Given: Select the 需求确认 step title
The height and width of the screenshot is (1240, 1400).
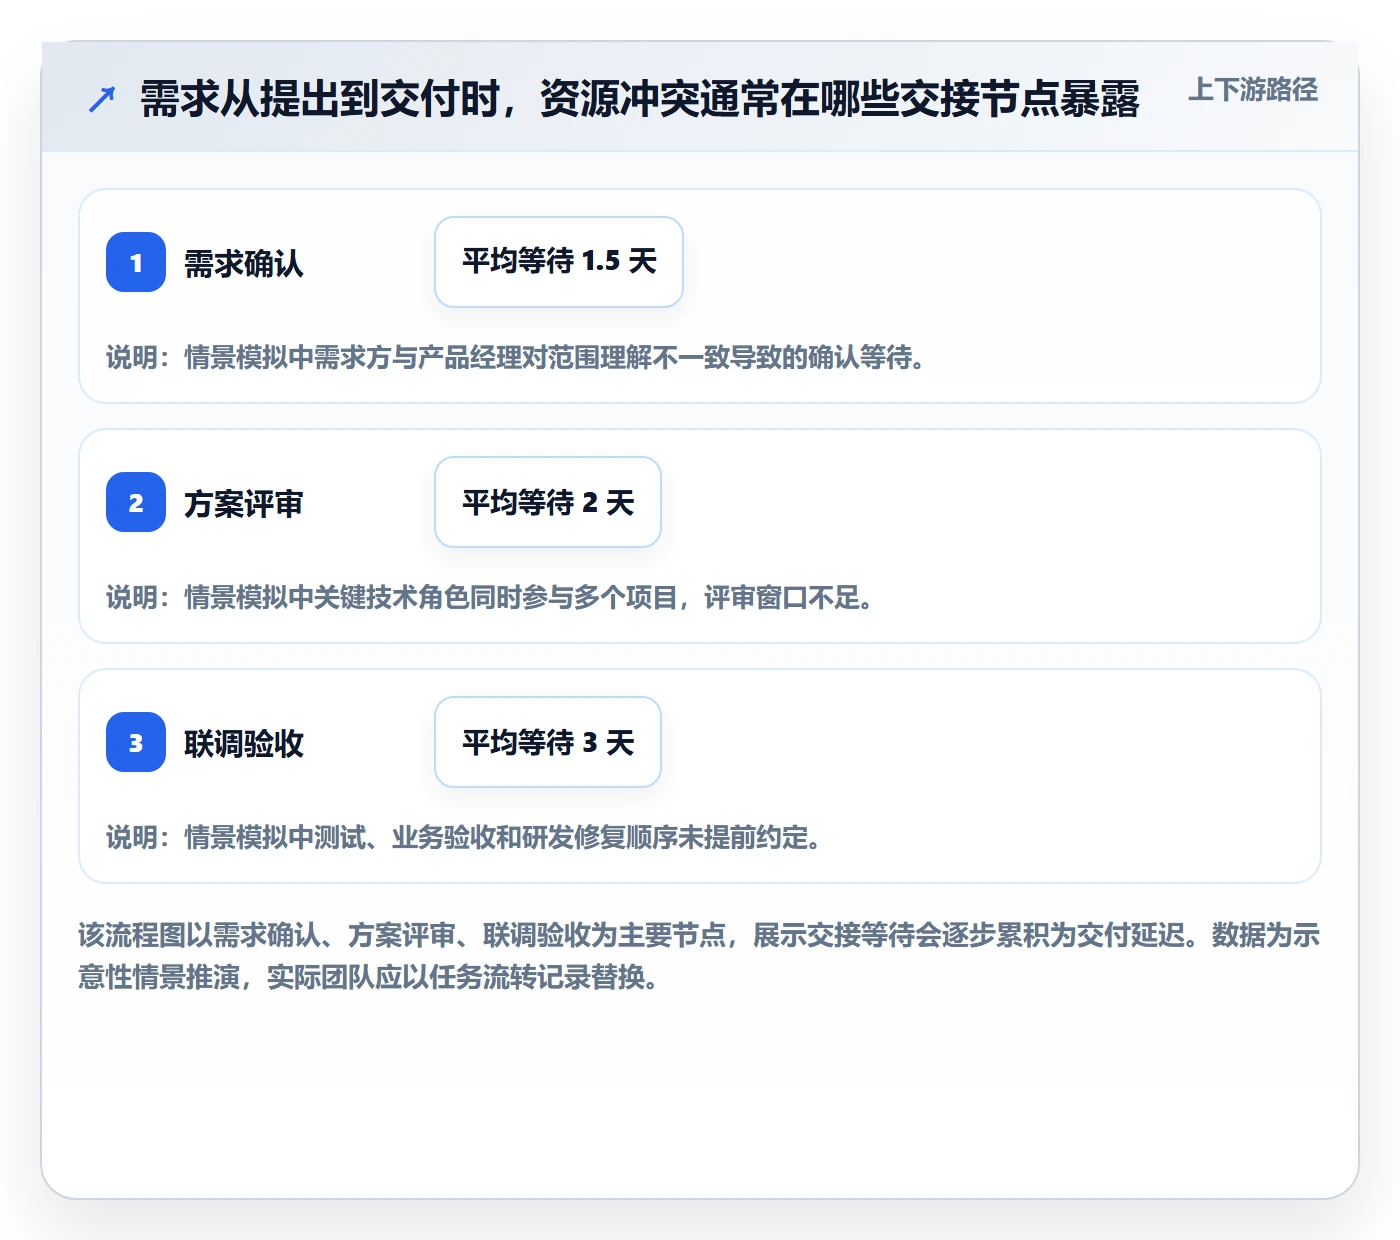Looking at the screenshot, I should pos(244,264).
